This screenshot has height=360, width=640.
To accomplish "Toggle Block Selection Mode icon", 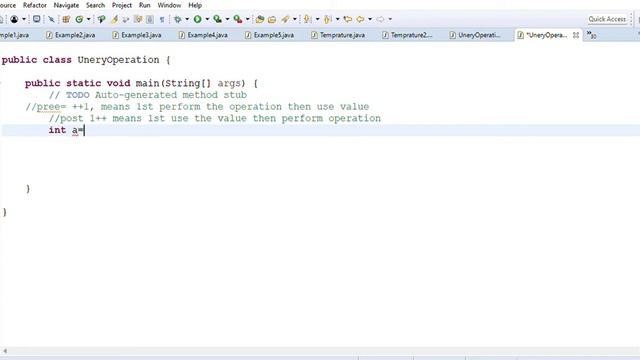I will tap(150, 19).
